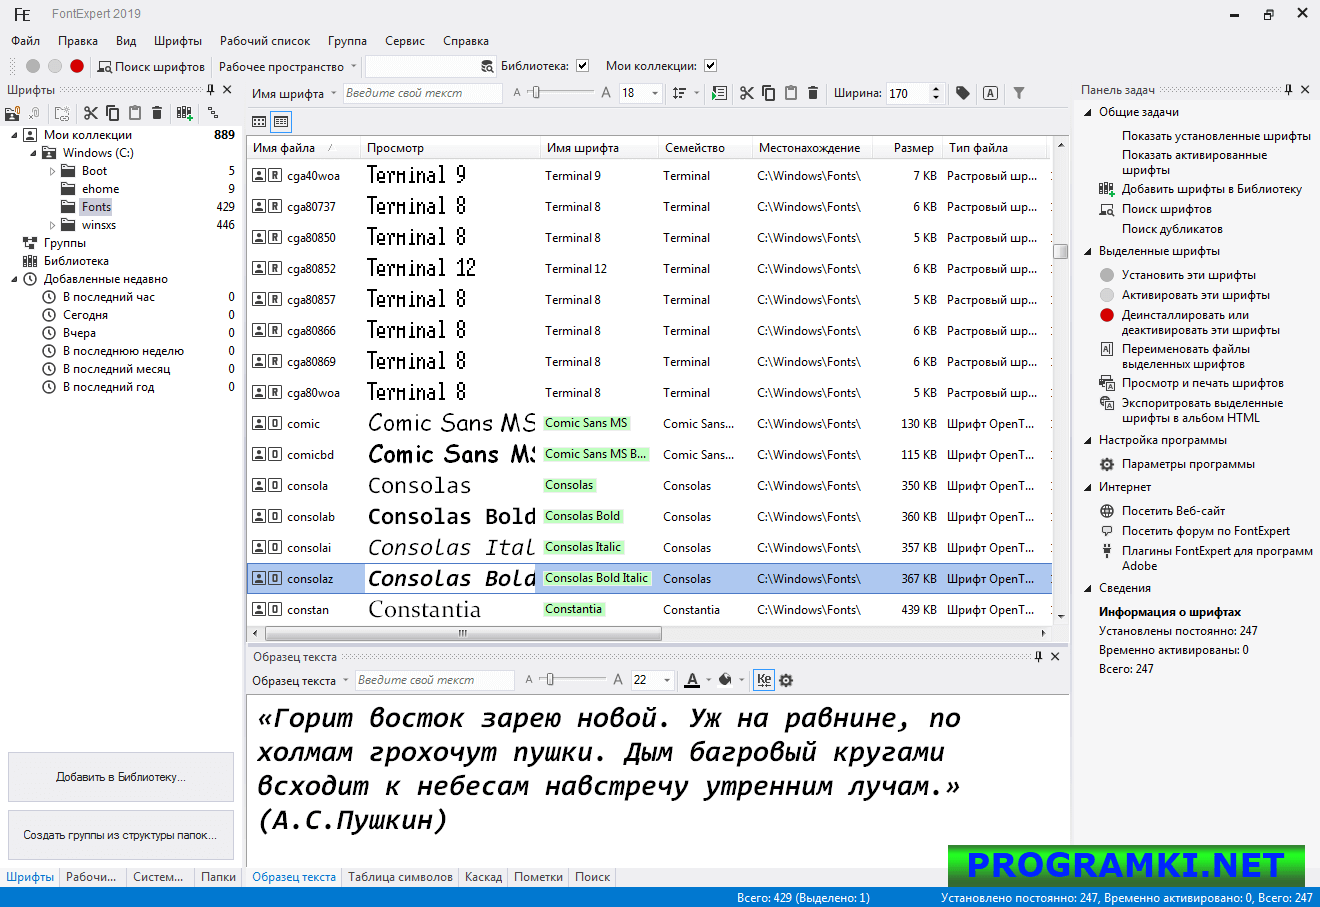This screenshot has width=1320, height=907.
Task: Click the text color A icon in sample toolbar
Action: tap(692, 680)
